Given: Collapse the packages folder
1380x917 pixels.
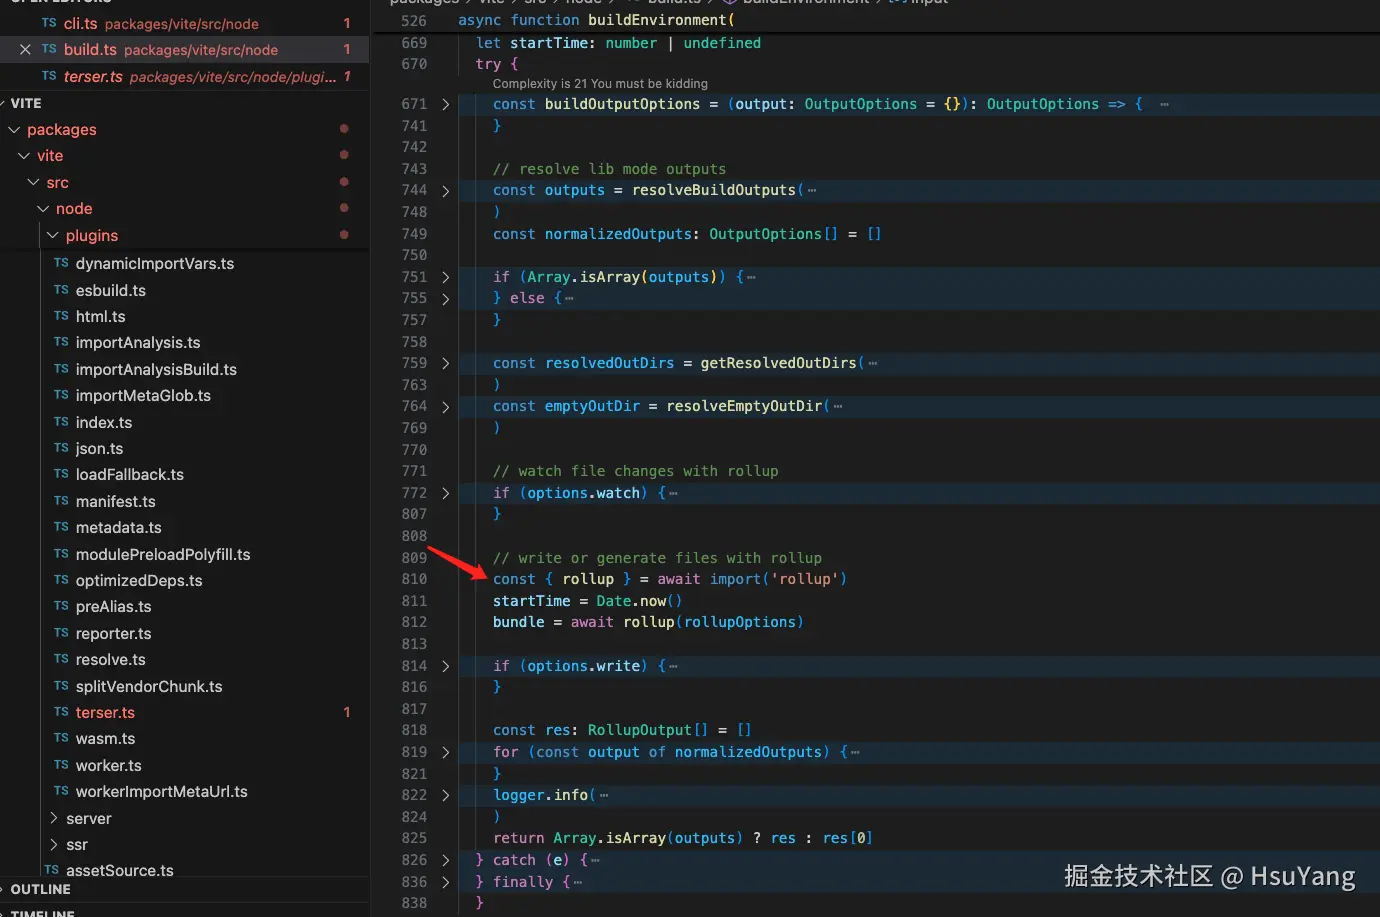Looking at the screenshot, I should tap(14, 129).
